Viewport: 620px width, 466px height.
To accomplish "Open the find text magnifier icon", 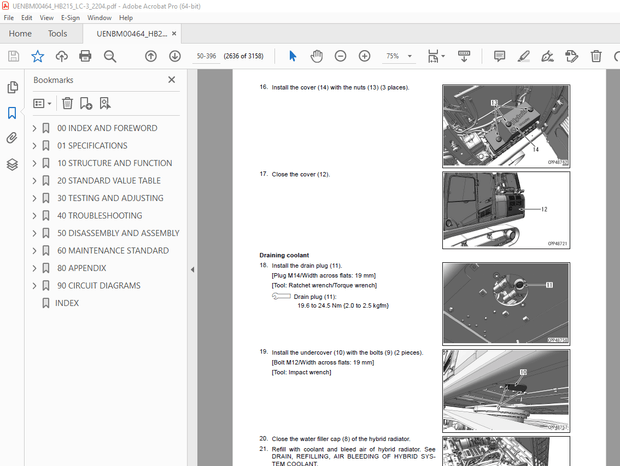I will click(110, 56).
